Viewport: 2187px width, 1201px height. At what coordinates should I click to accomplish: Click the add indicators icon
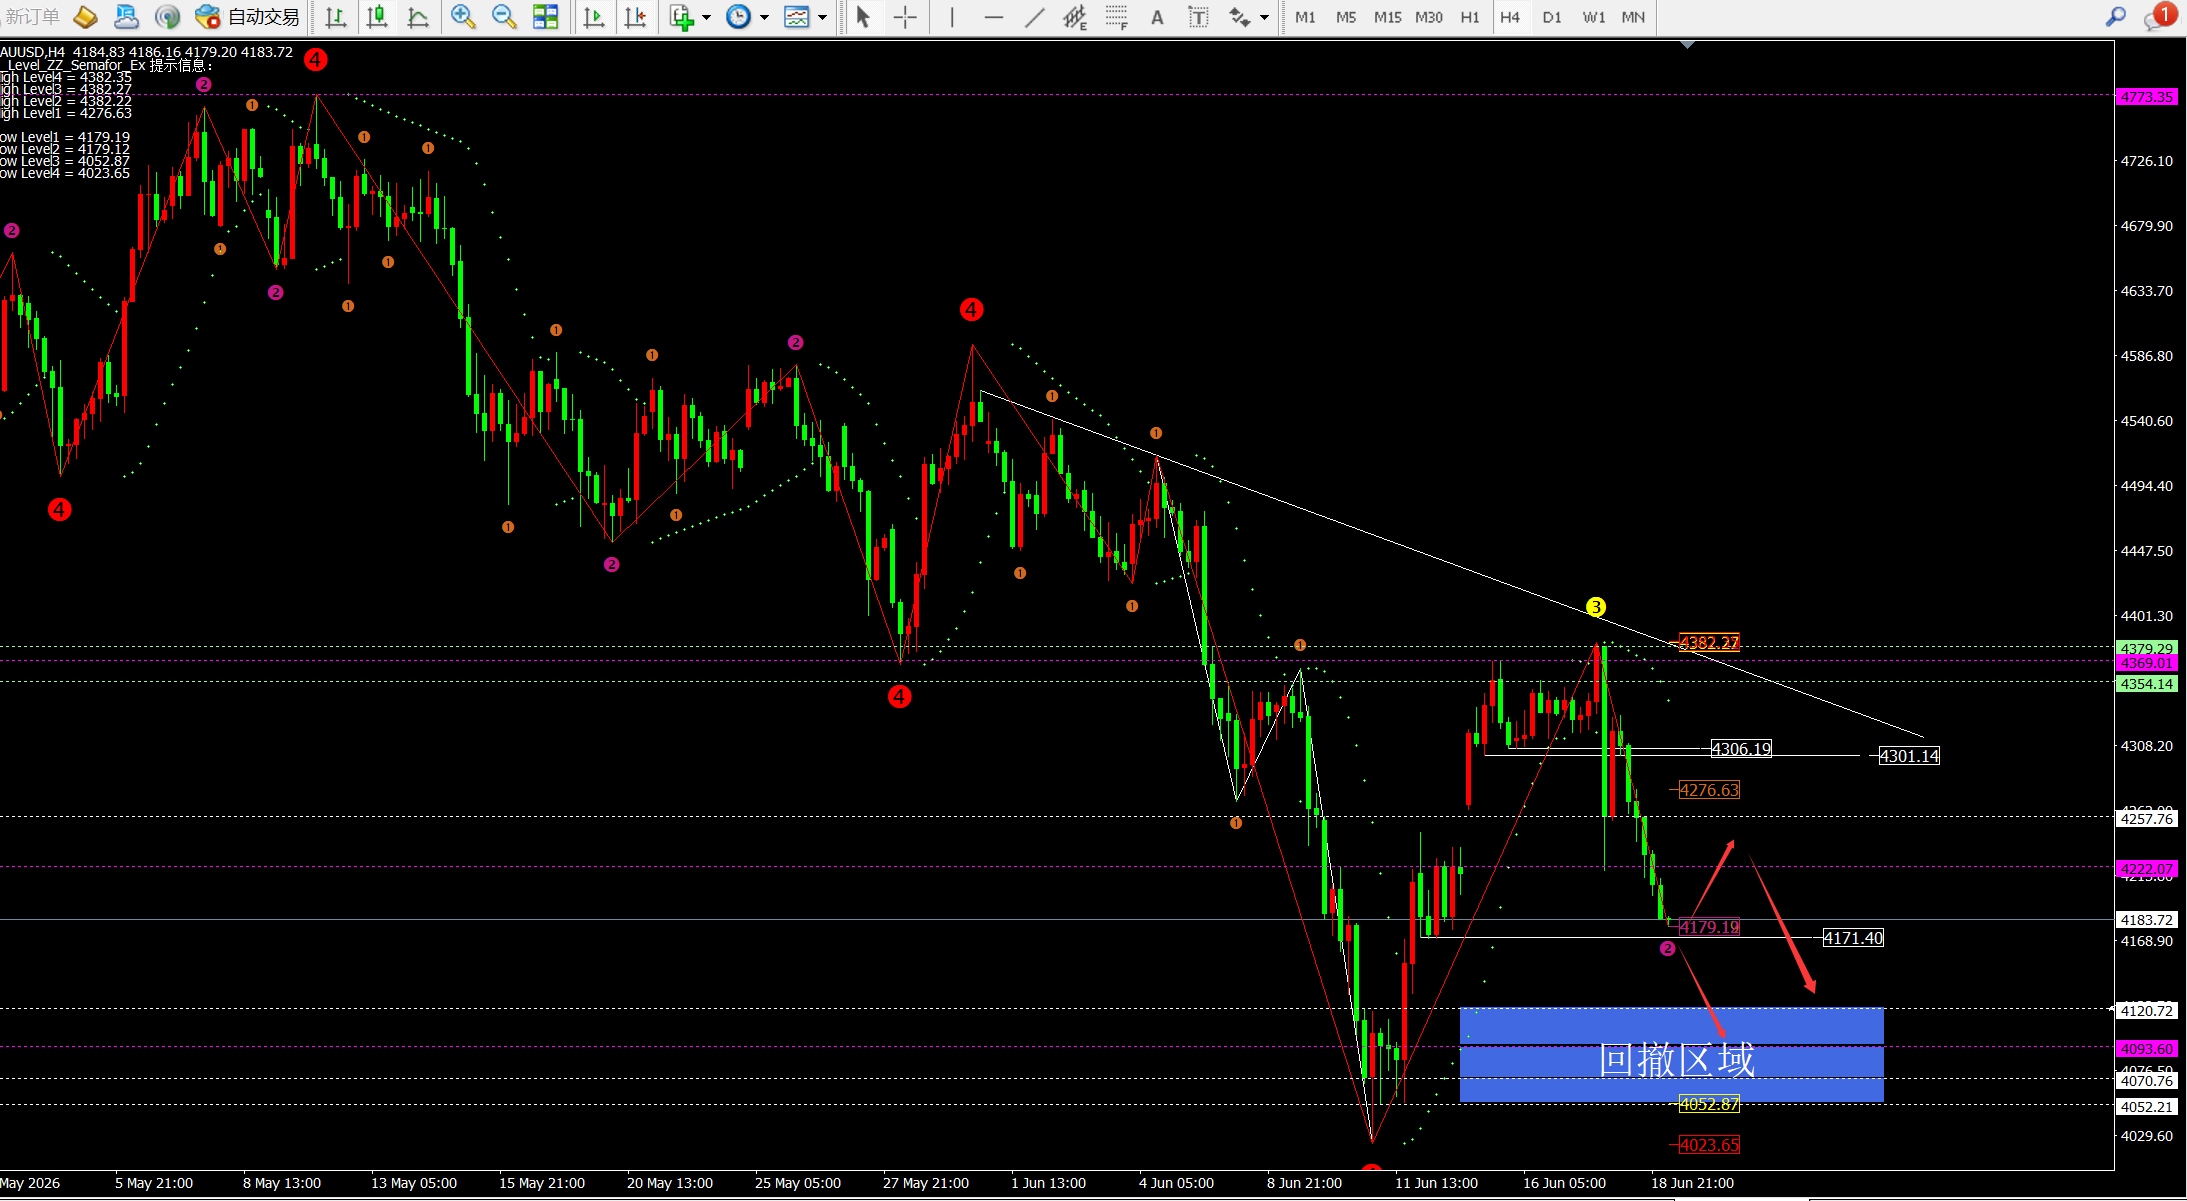(x=682, y=17)
